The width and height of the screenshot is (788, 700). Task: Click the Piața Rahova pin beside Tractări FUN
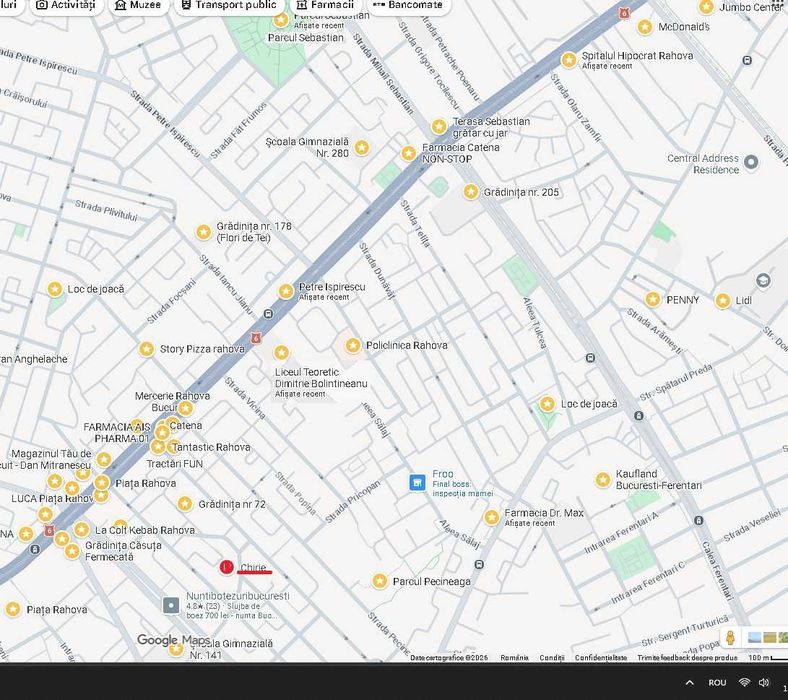click(x=102, y=483)
